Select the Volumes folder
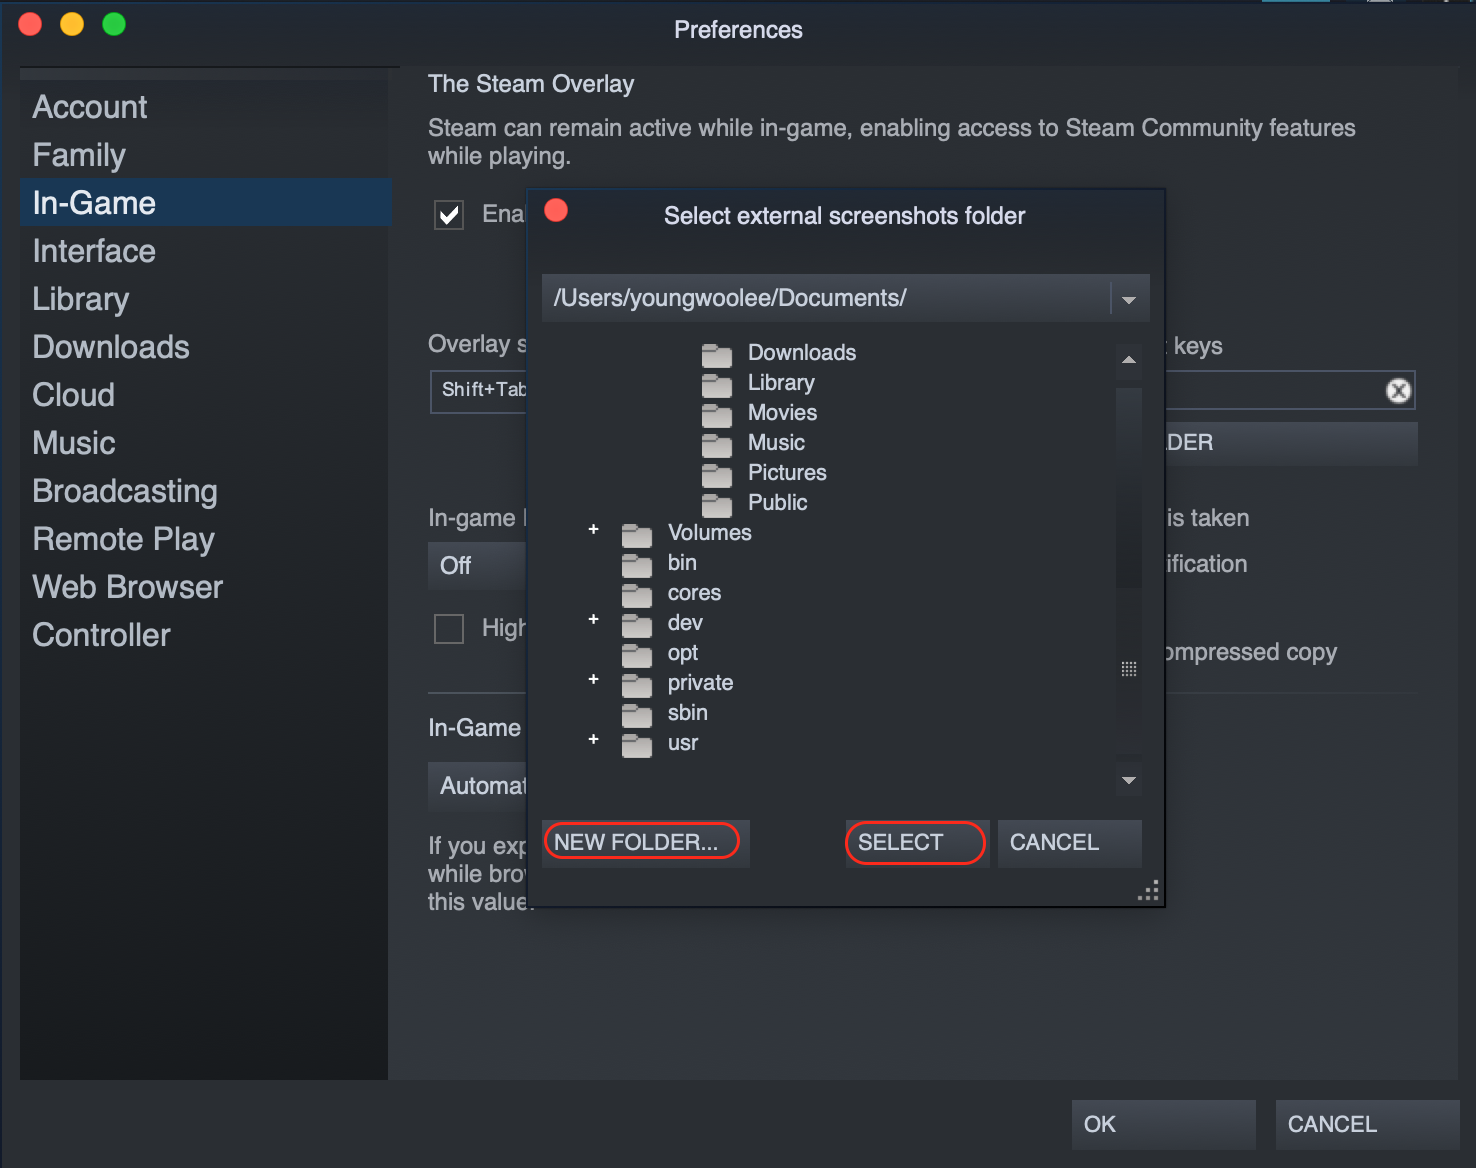 pyautogui.click(x=709, y=533)
